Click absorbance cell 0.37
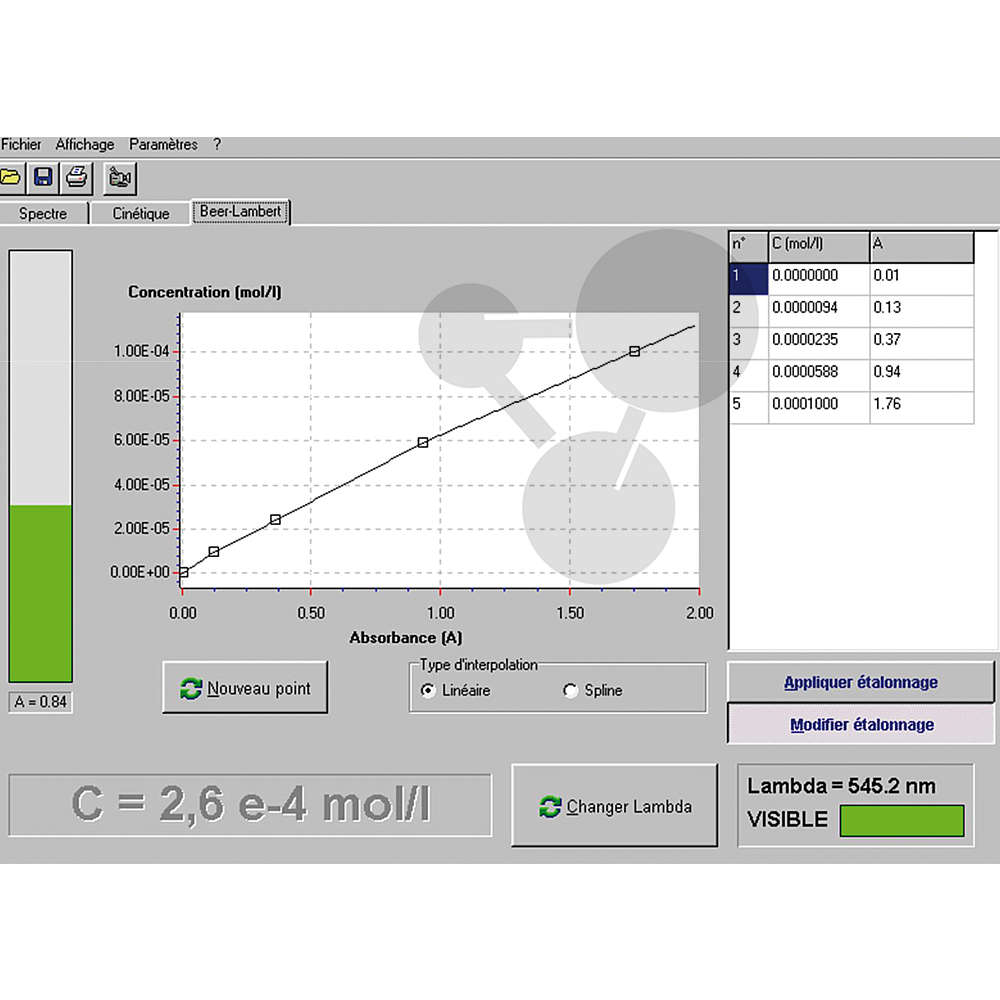Image resolution: width=1000 pixels, height=1000 pixels. tap(922, 343)
